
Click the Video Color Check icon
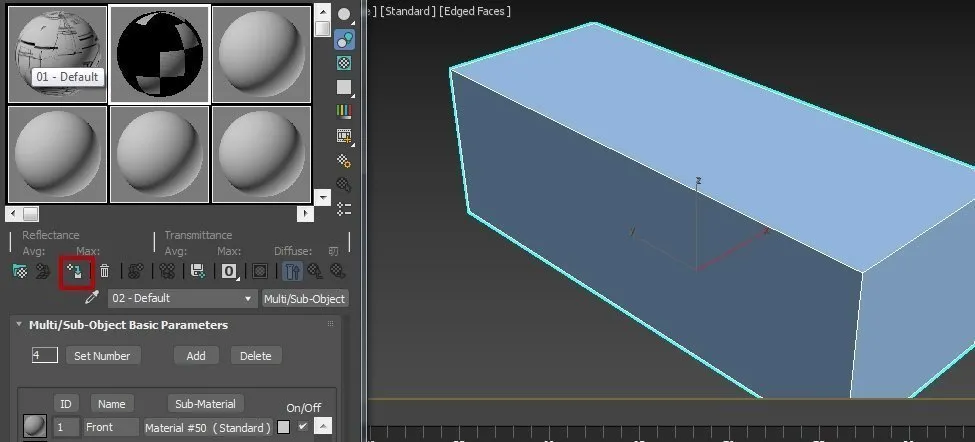click(344, 112)
